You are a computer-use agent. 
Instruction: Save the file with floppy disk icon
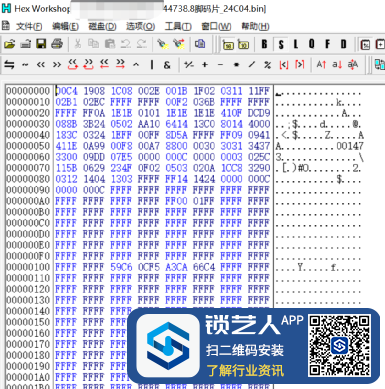(x=41, y=44)
